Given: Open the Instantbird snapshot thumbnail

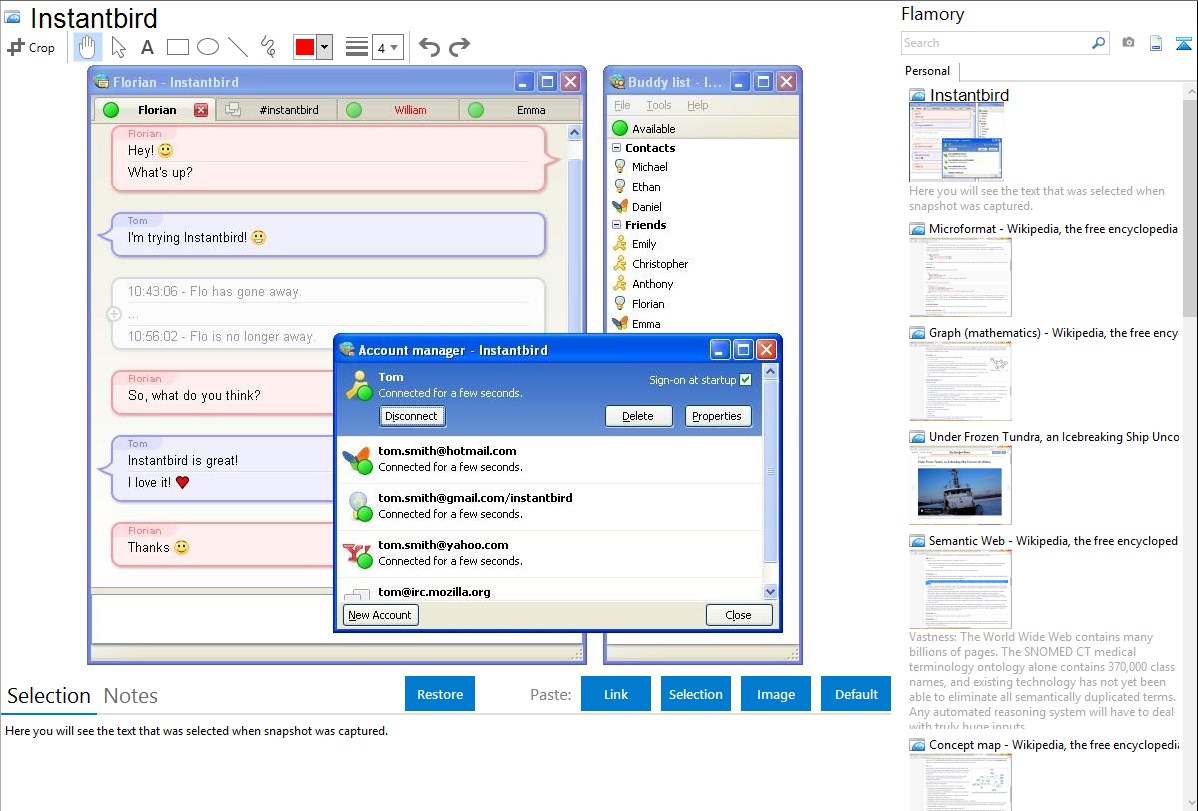Looking at the screenshot, I should click(x=955, y=143).
